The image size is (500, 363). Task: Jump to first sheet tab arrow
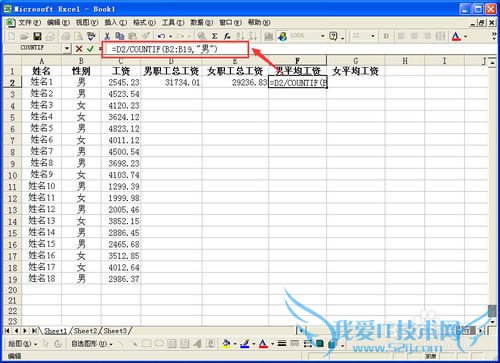coord(7,331)
